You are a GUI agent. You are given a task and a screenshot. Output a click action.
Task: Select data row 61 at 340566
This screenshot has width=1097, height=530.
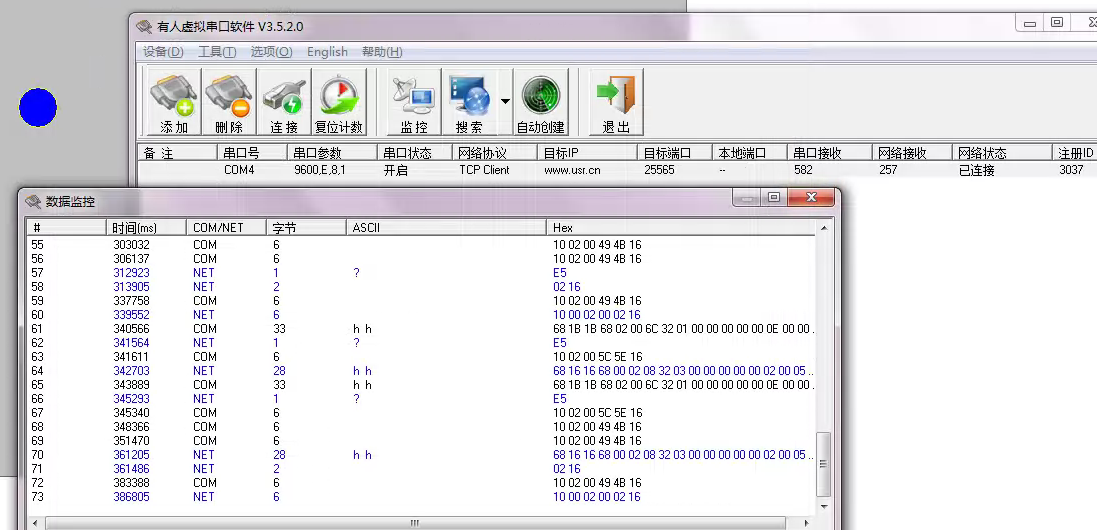[x=421, y=329]
